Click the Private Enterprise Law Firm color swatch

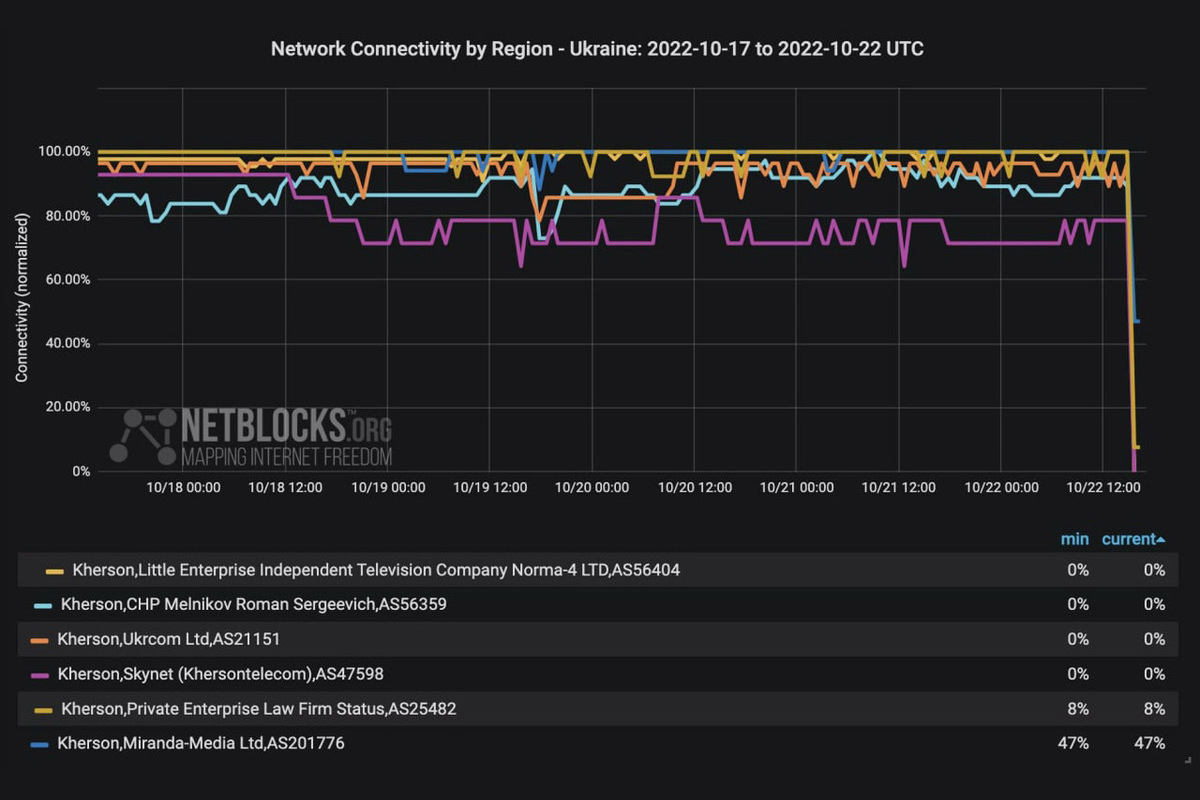click(x=44, y=710)
